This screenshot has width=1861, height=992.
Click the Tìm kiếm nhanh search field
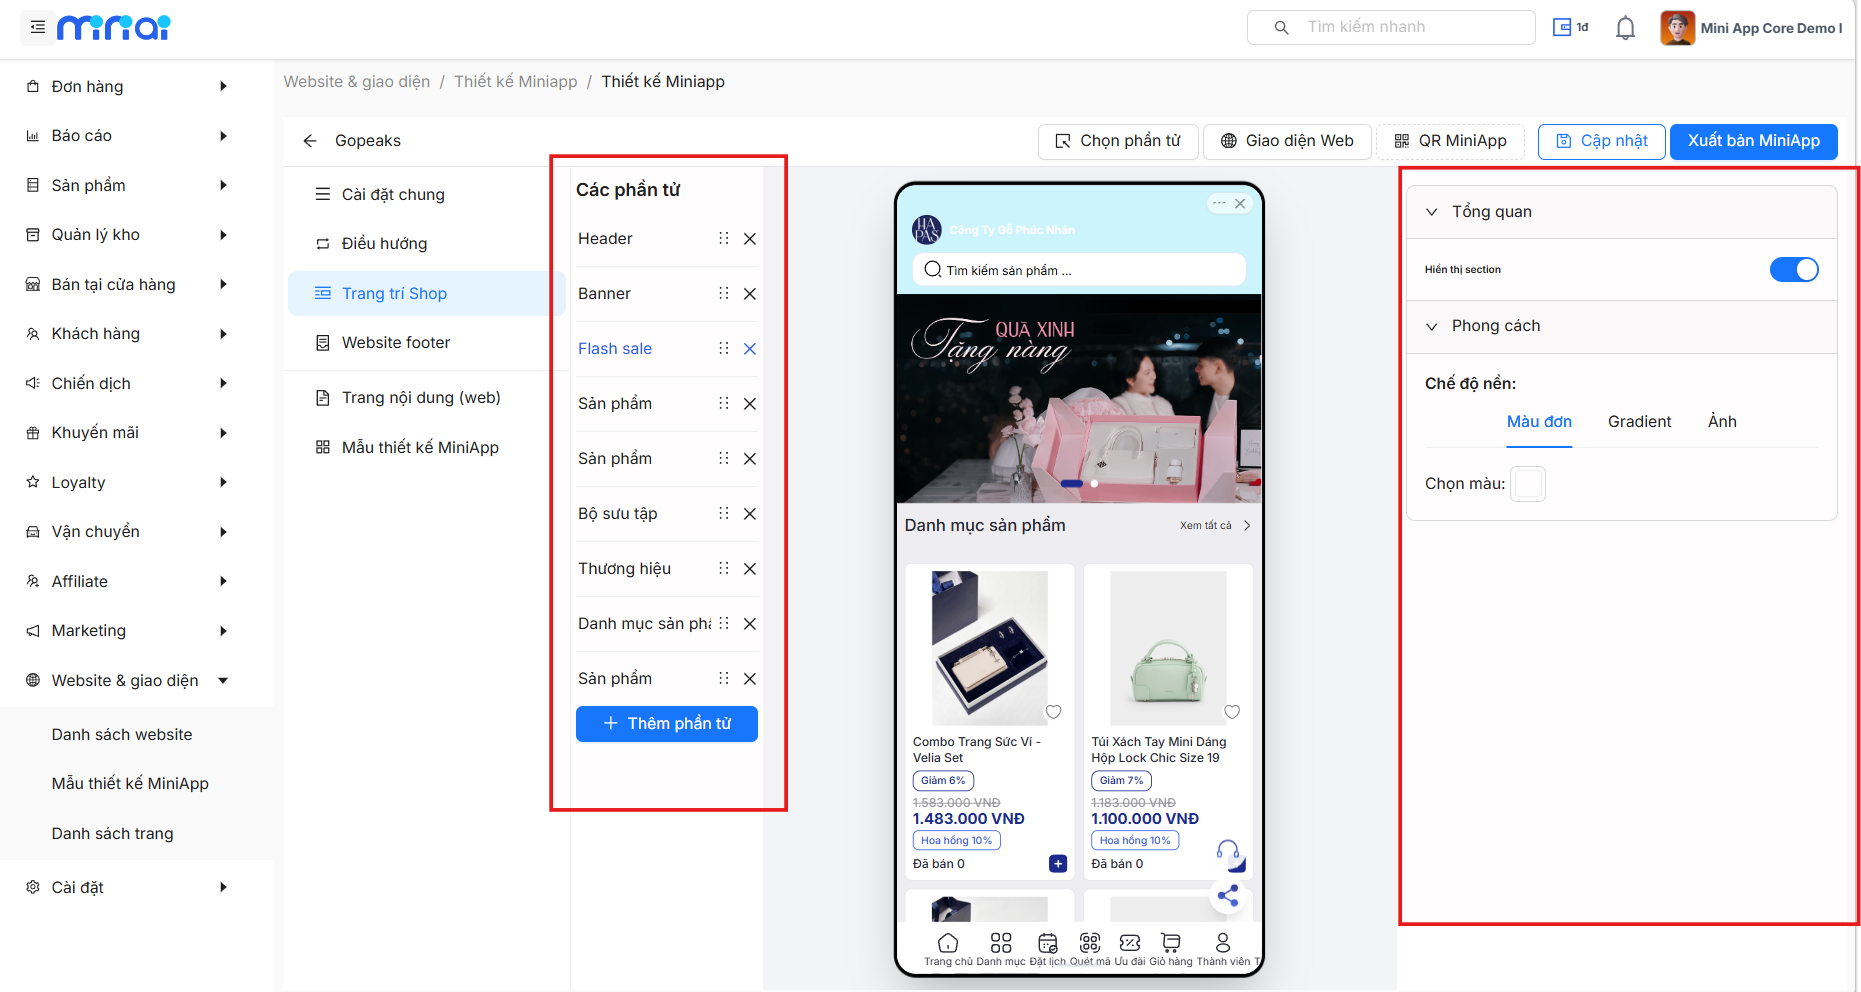(1391, 28)
